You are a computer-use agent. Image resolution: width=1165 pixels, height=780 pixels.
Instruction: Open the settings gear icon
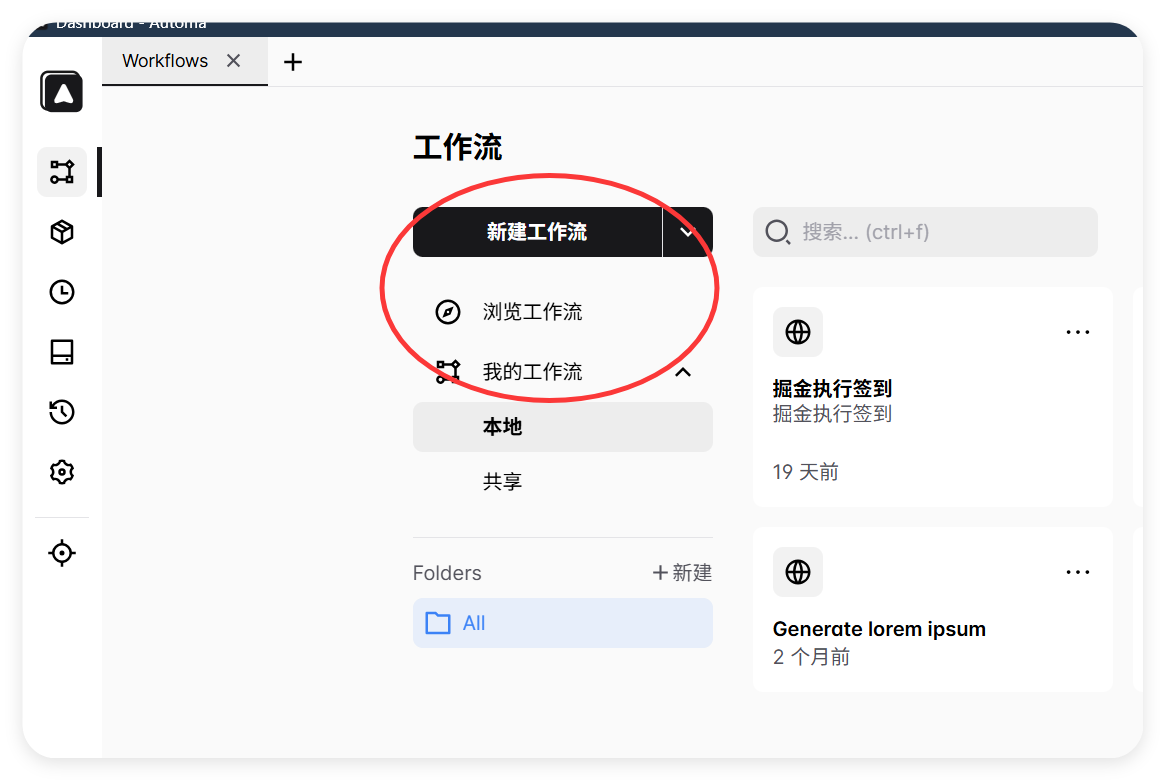pyautogui.click(x=62, y=472)
